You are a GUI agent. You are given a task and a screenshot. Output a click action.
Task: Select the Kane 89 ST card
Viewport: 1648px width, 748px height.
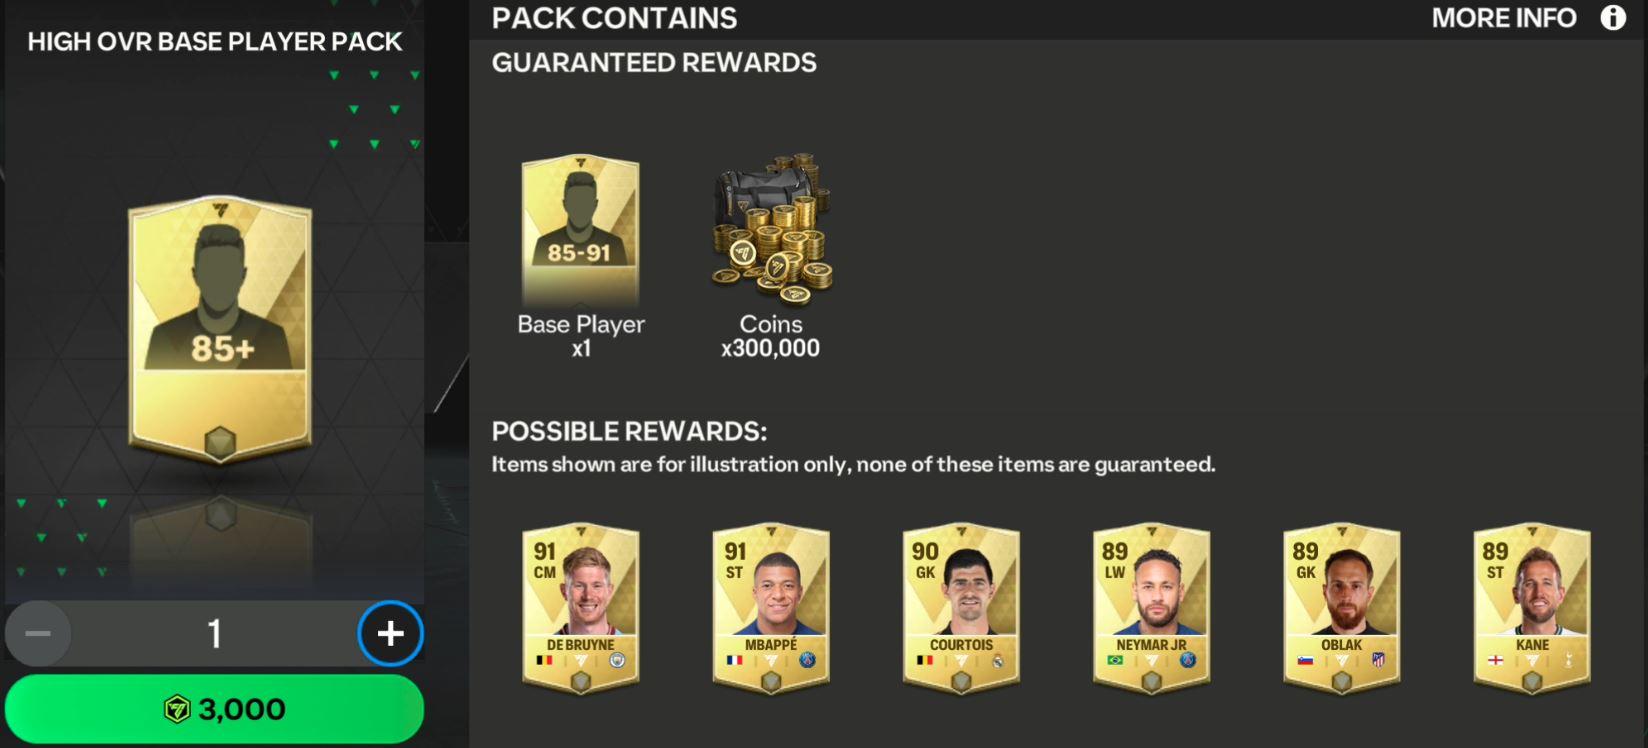coord(1532,608)
